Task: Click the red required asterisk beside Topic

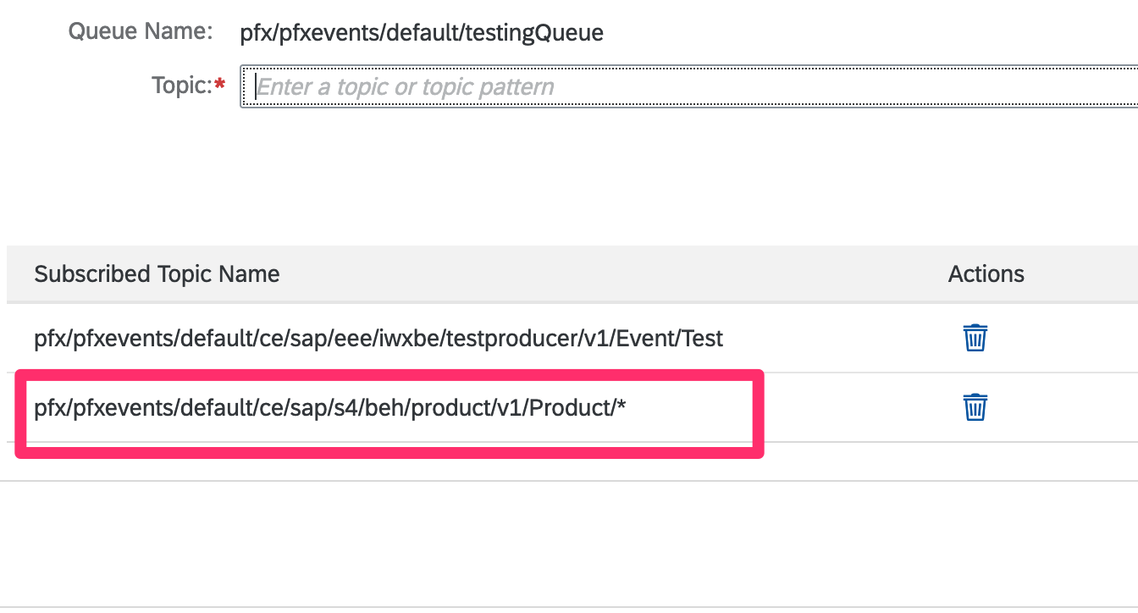Action: pos(220,86)
